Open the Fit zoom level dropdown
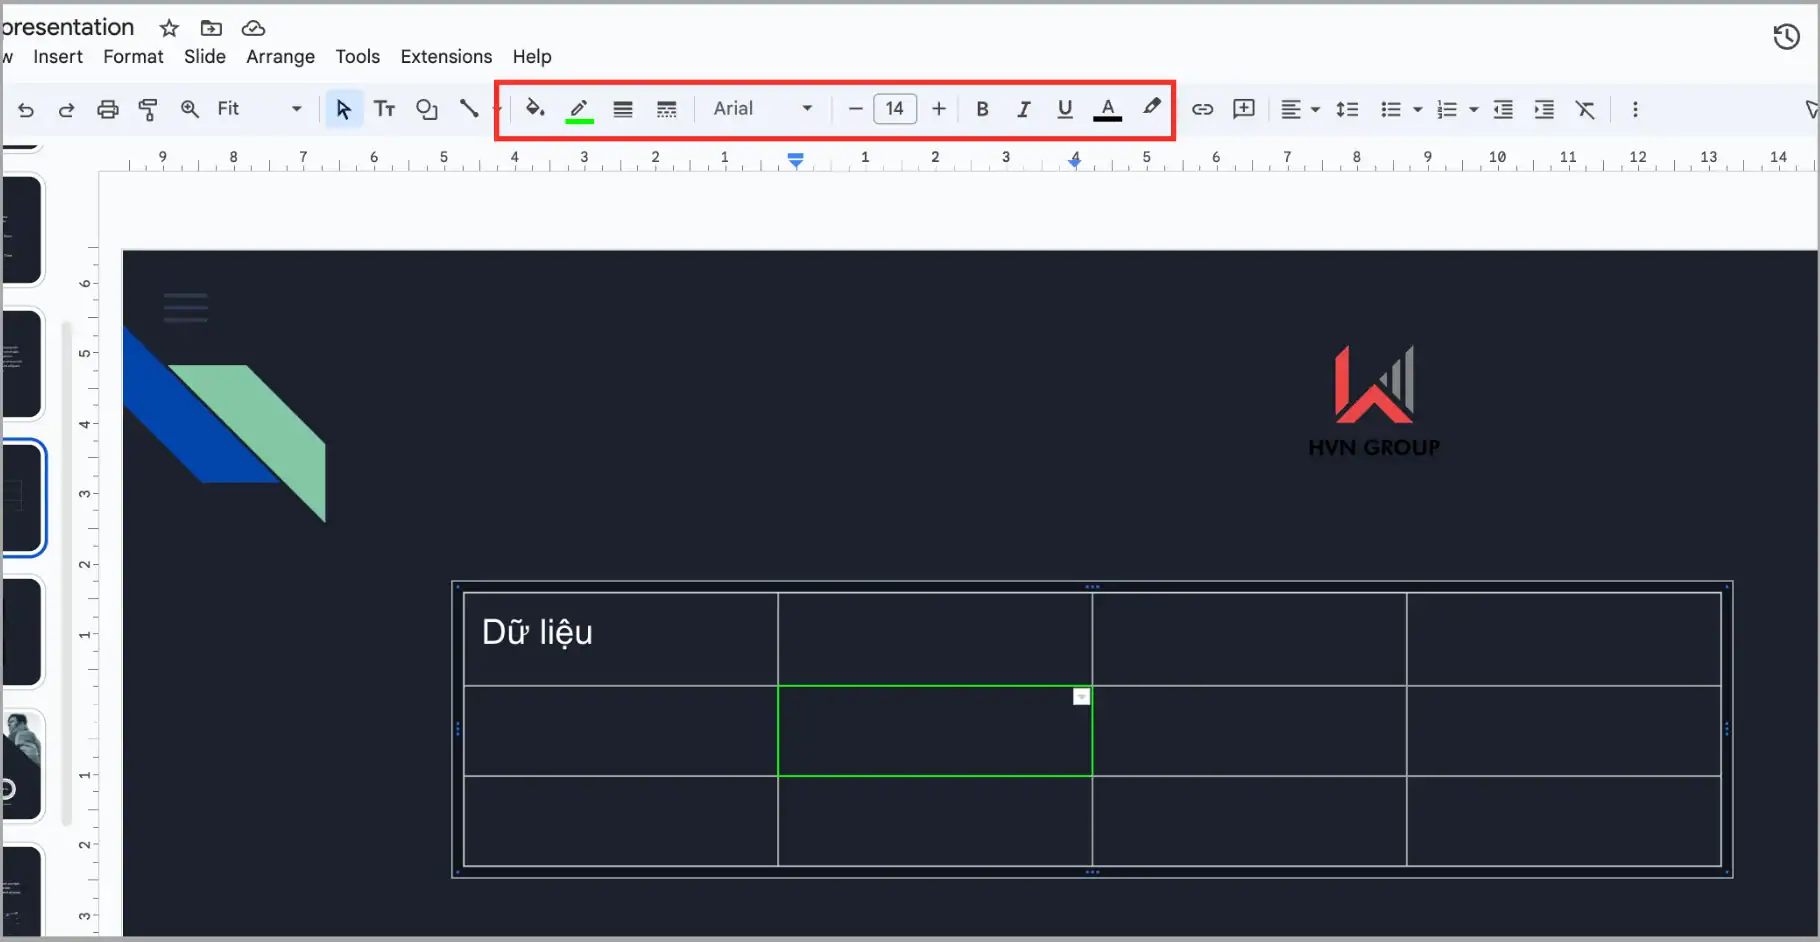The height and width of the screenshot is (942, 1820). pos(259,109)
